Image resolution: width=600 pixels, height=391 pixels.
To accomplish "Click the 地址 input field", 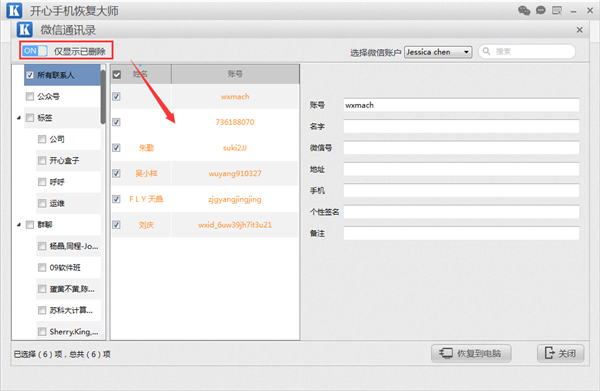I will point(461,169).
